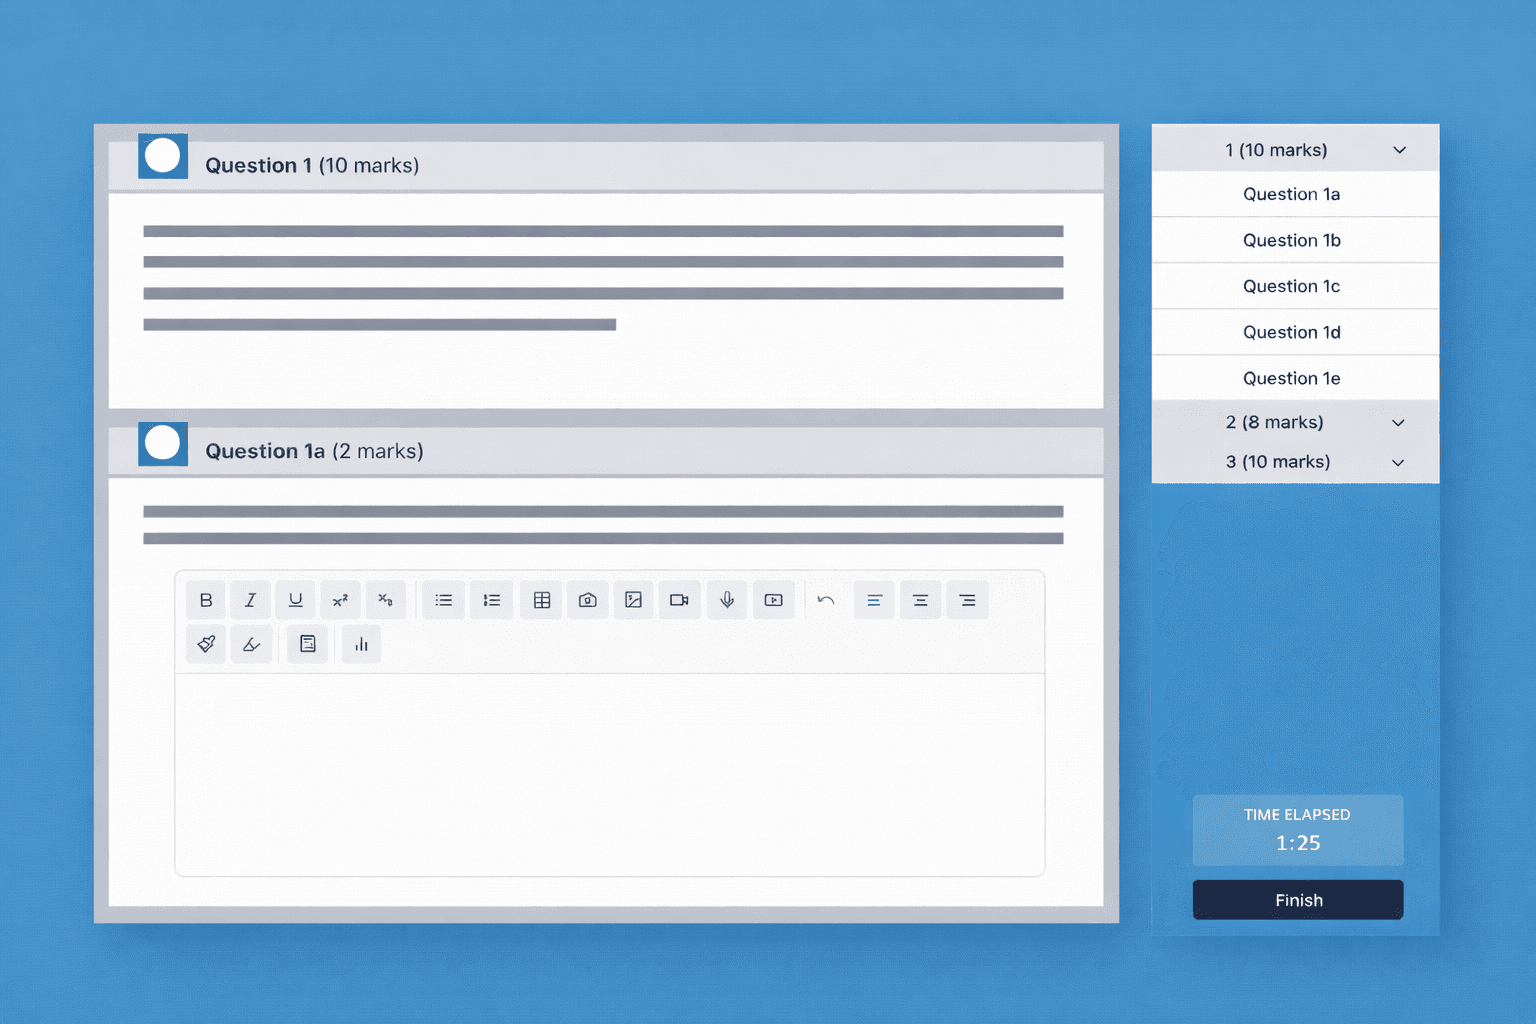The height and width of the screenshot is (1024, 1536).
Task: Insert an image into your answer
Action: tap(633, 599)
